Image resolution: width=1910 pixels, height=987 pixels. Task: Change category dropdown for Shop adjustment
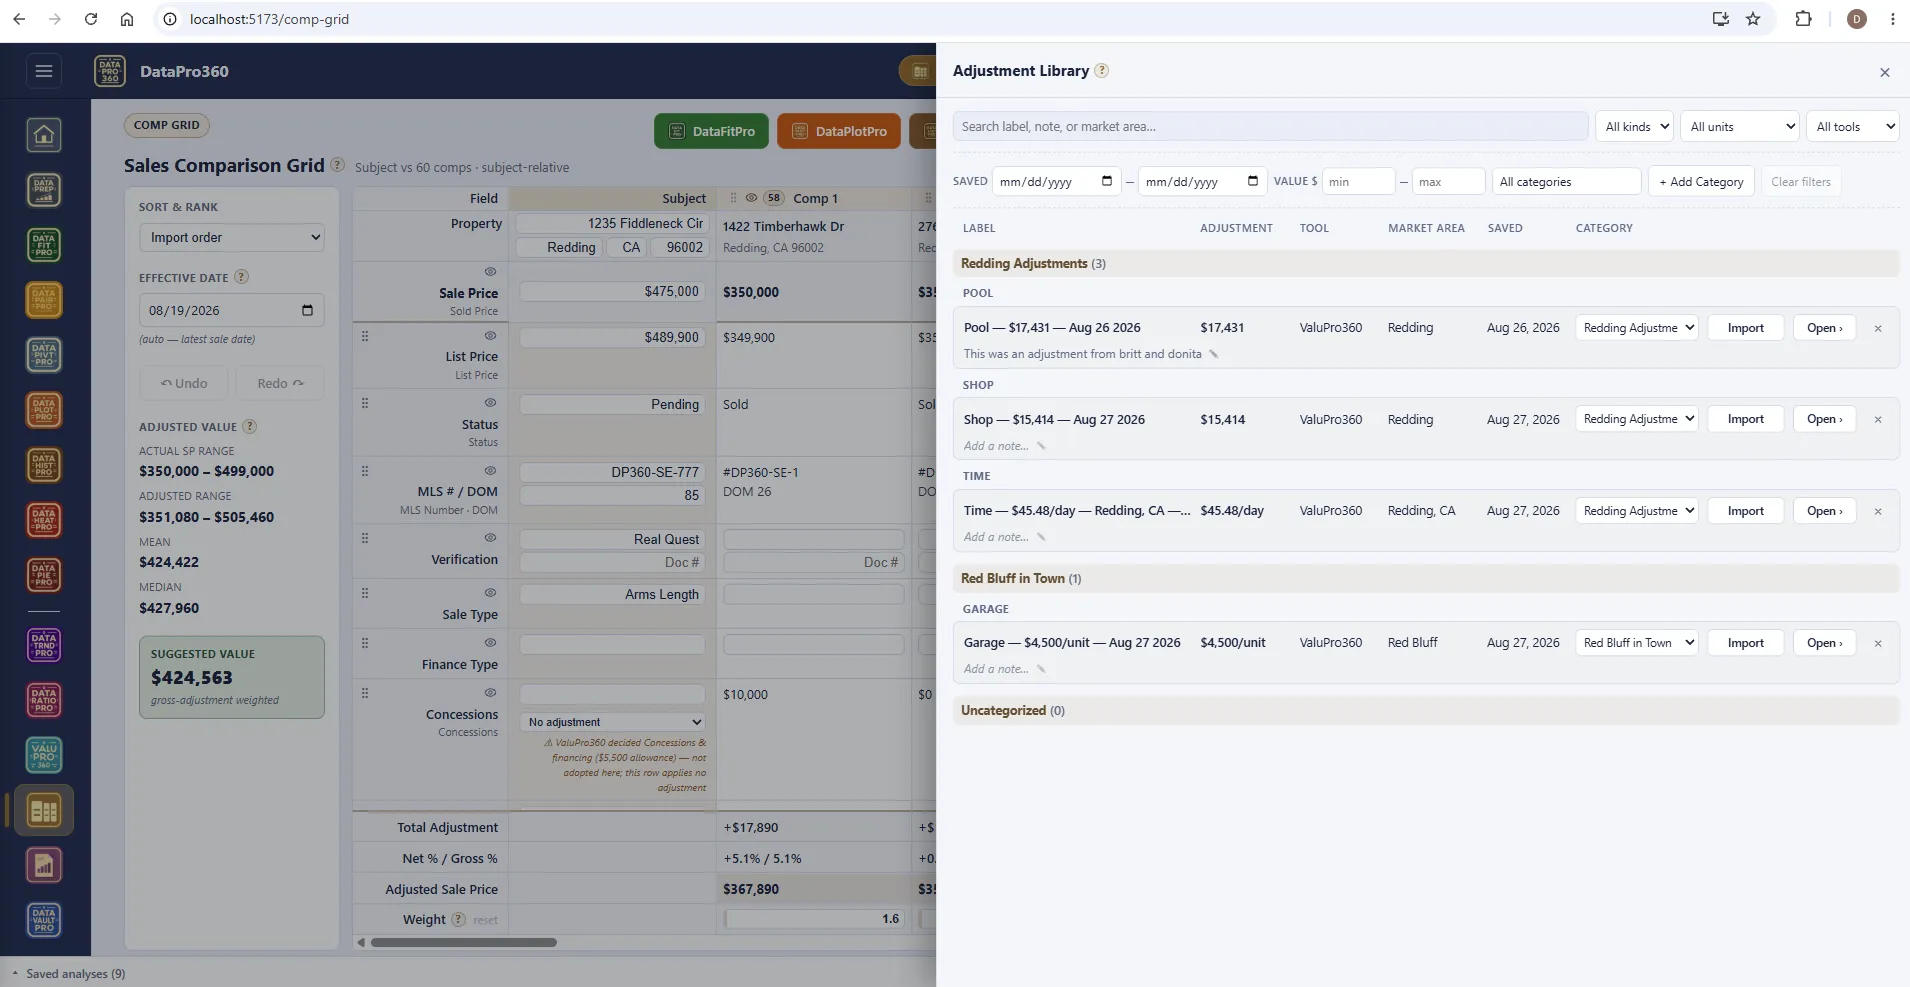tap(1637, 419)
